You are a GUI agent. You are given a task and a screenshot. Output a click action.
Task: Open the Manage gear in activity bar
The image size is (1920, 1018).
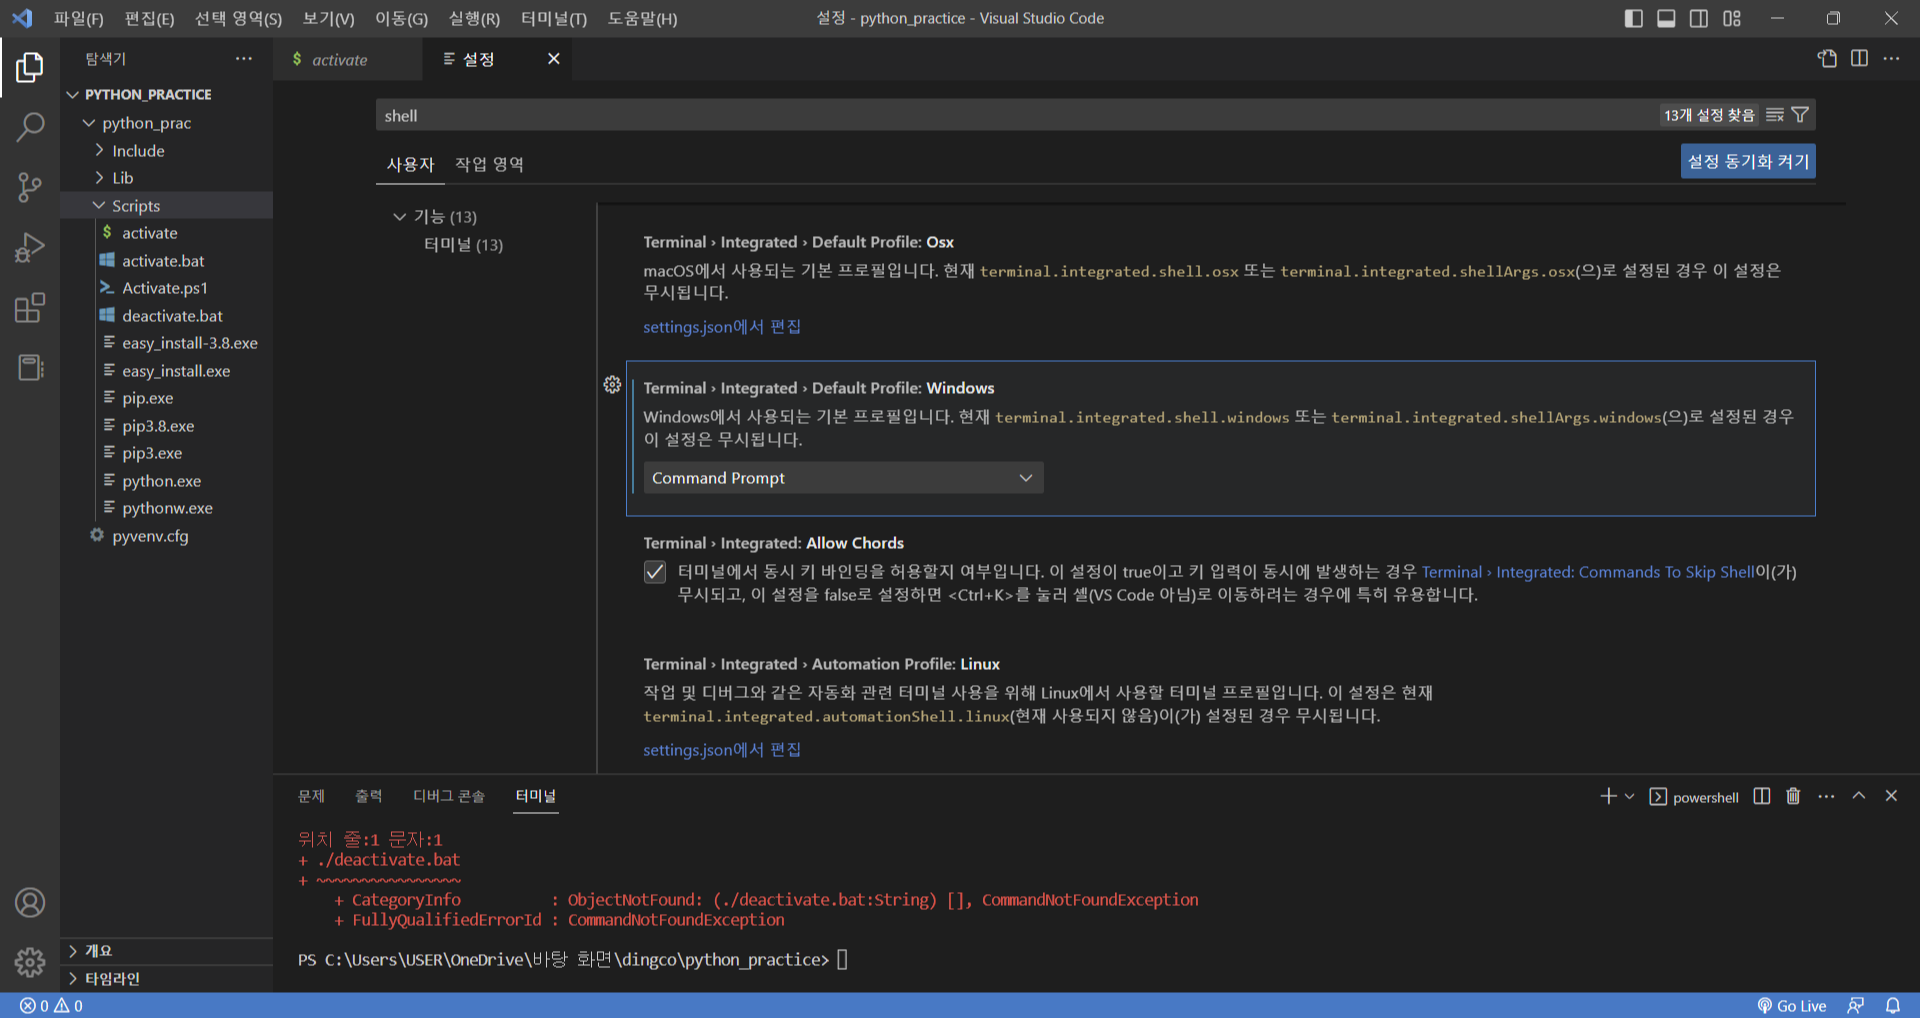pos(30,962)
